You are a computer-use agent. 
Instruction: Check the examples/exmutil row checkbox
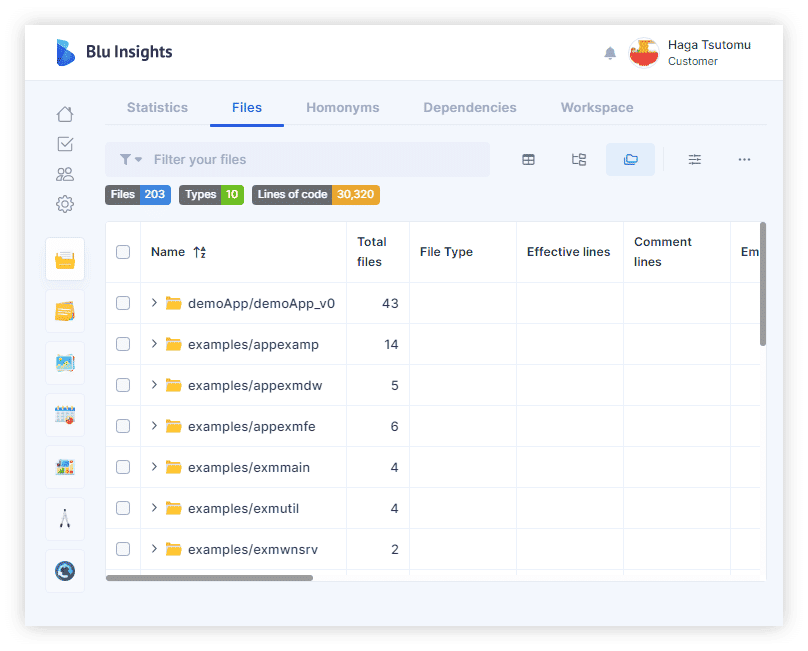tap(123, 508)
